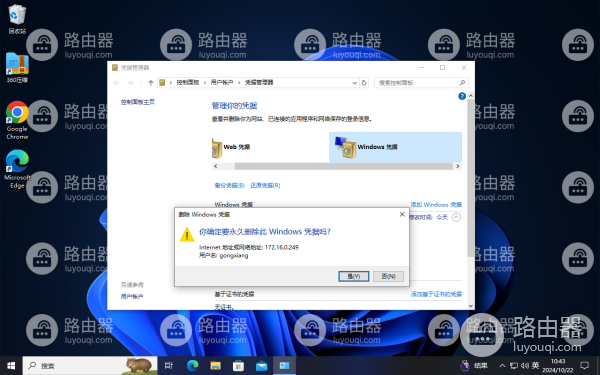Open the 360压缩 desktop icon
Image resolution: width=600 pixels, height=375 pixels.
17,68
